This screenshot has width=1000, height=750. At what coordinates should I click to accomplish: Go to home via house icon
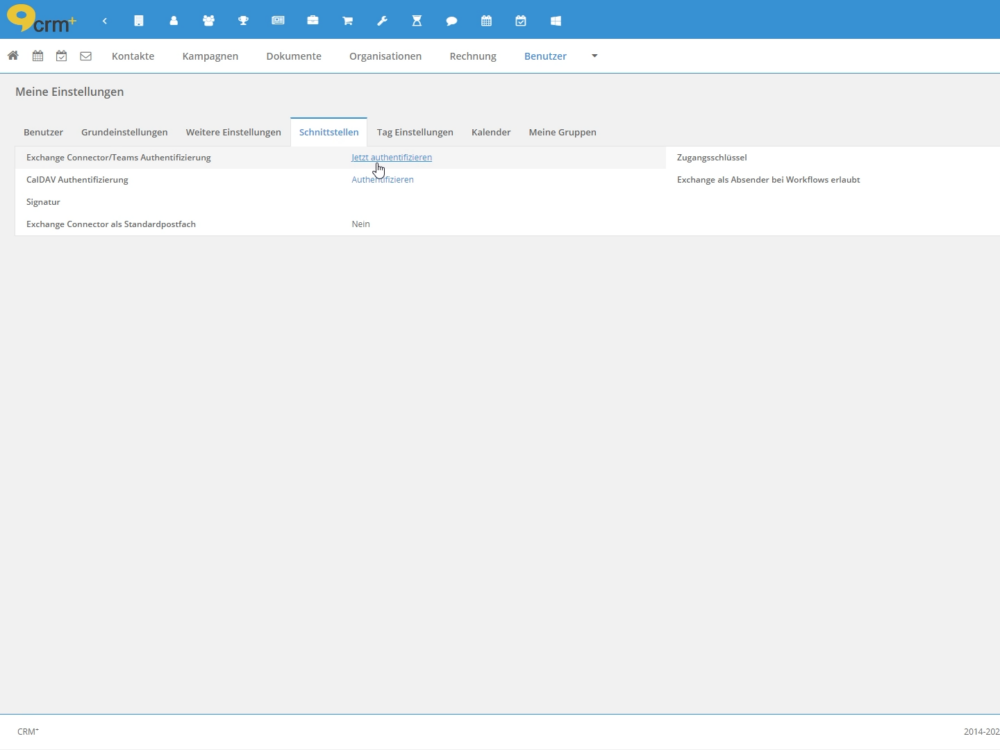tap(13, 56)
